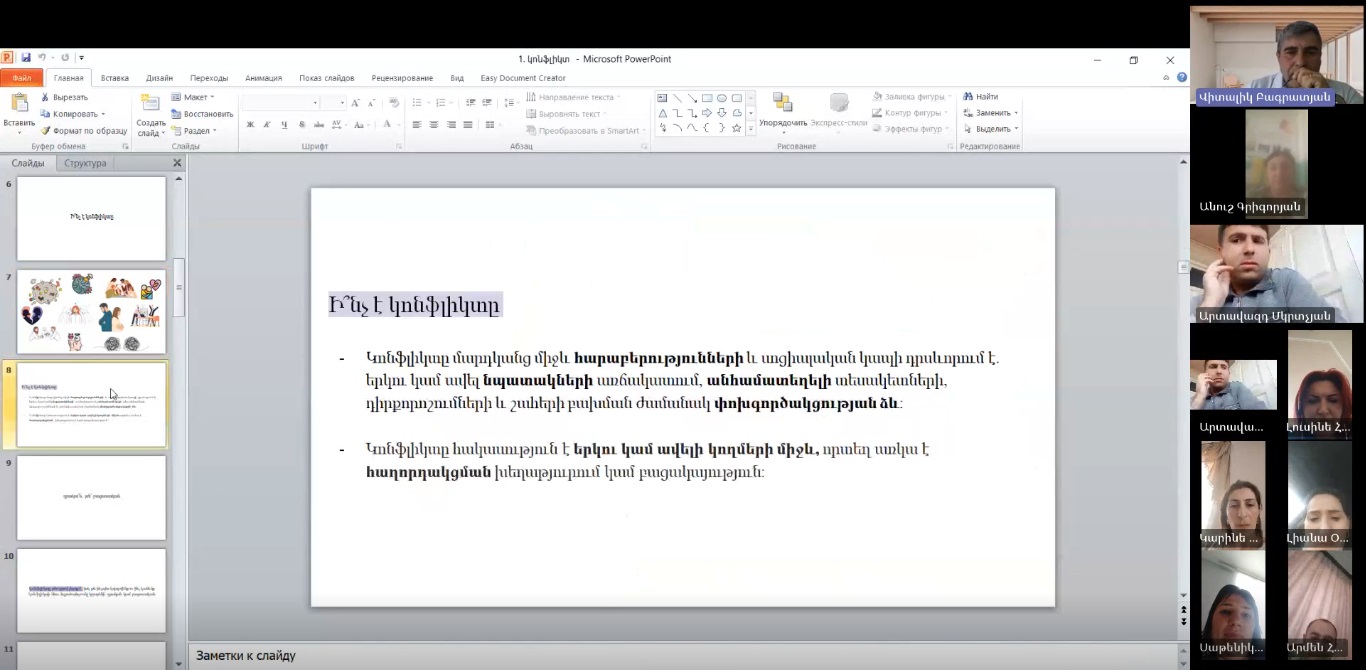Collapse the ribbon with the caret button
The width and height of the screenshot is (1366, 670).
tap(1168, 77)
